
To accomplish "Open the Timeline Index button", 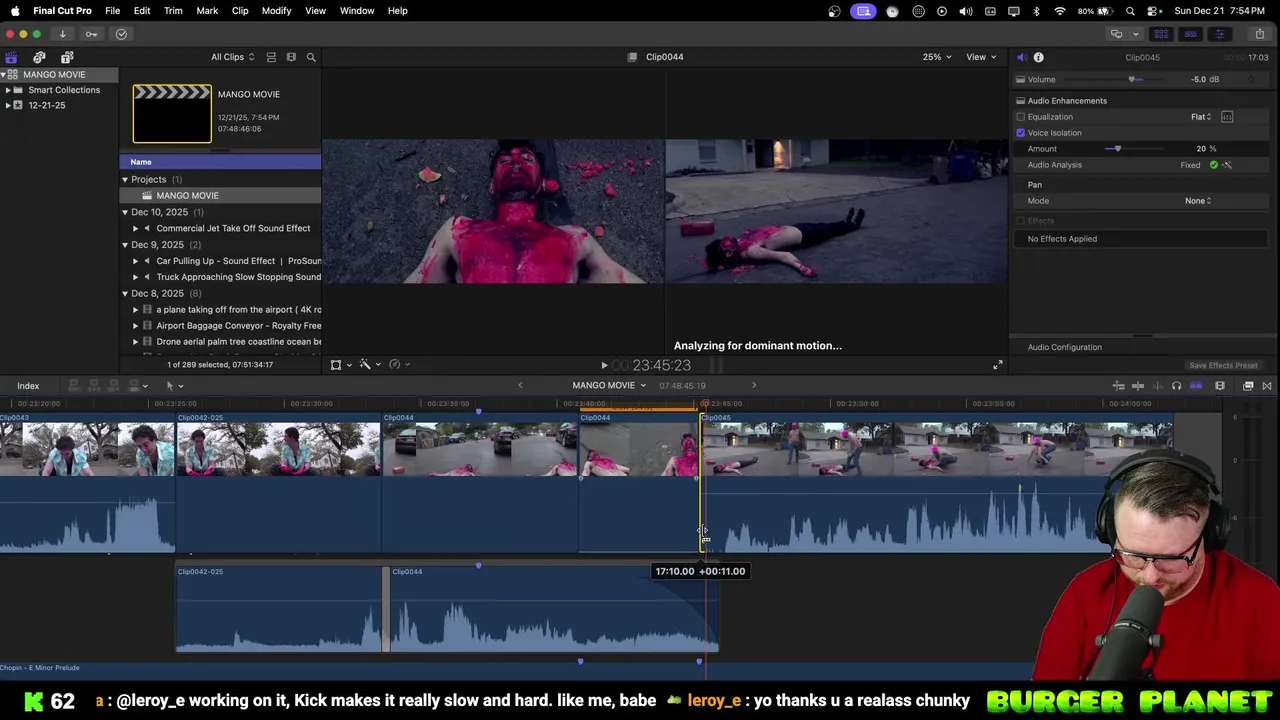I will pos(28,386).
